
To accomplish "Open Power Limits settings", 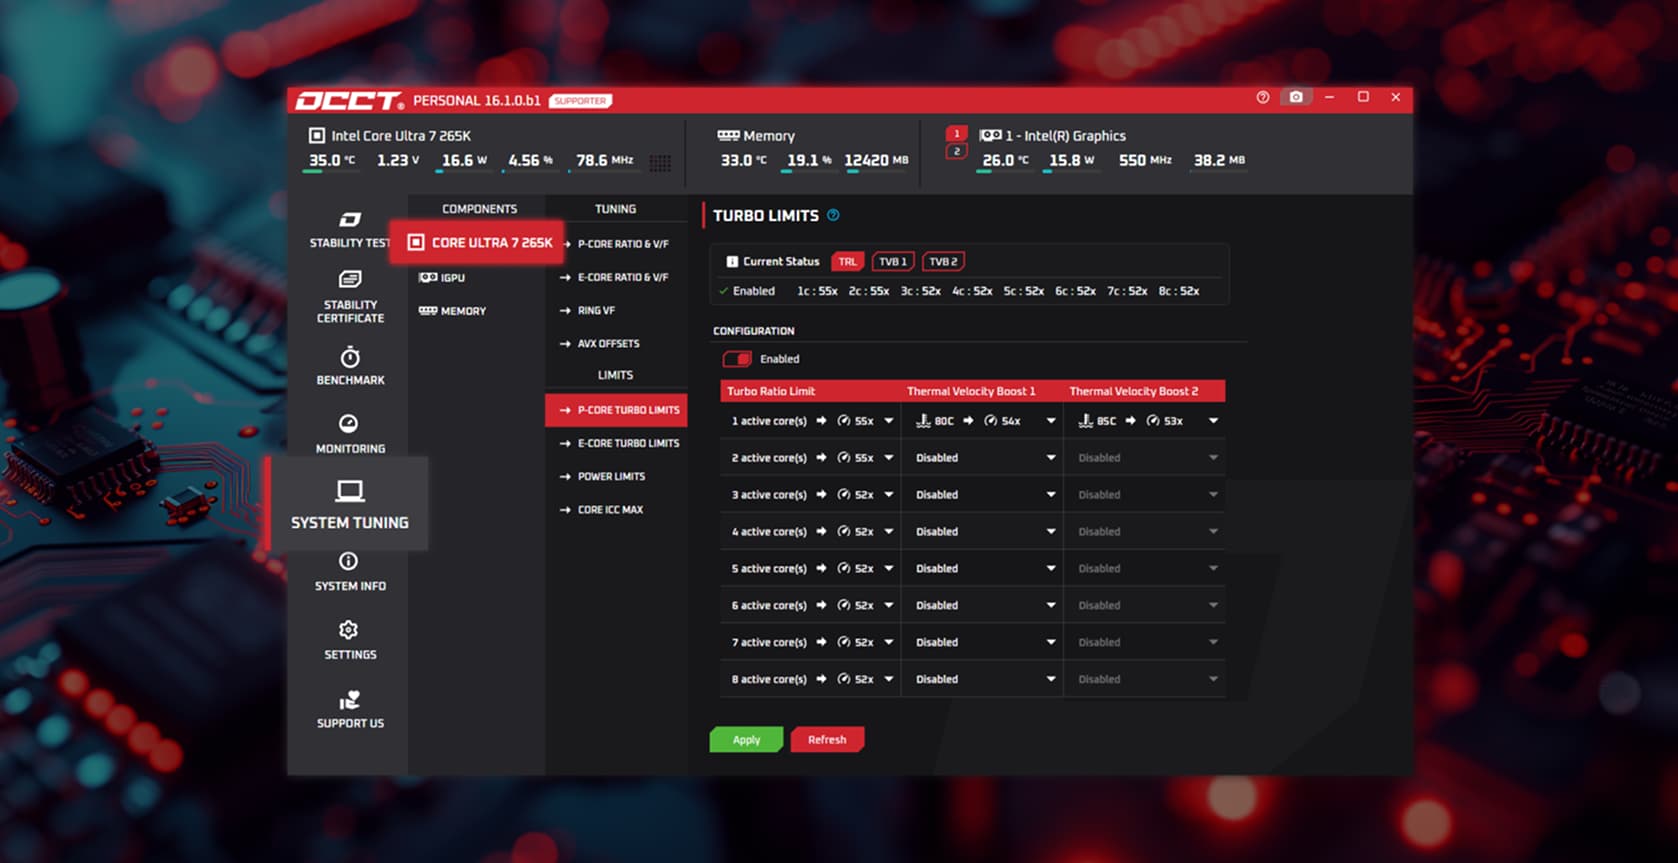I will pyautogui.click(x=602, y=476).
